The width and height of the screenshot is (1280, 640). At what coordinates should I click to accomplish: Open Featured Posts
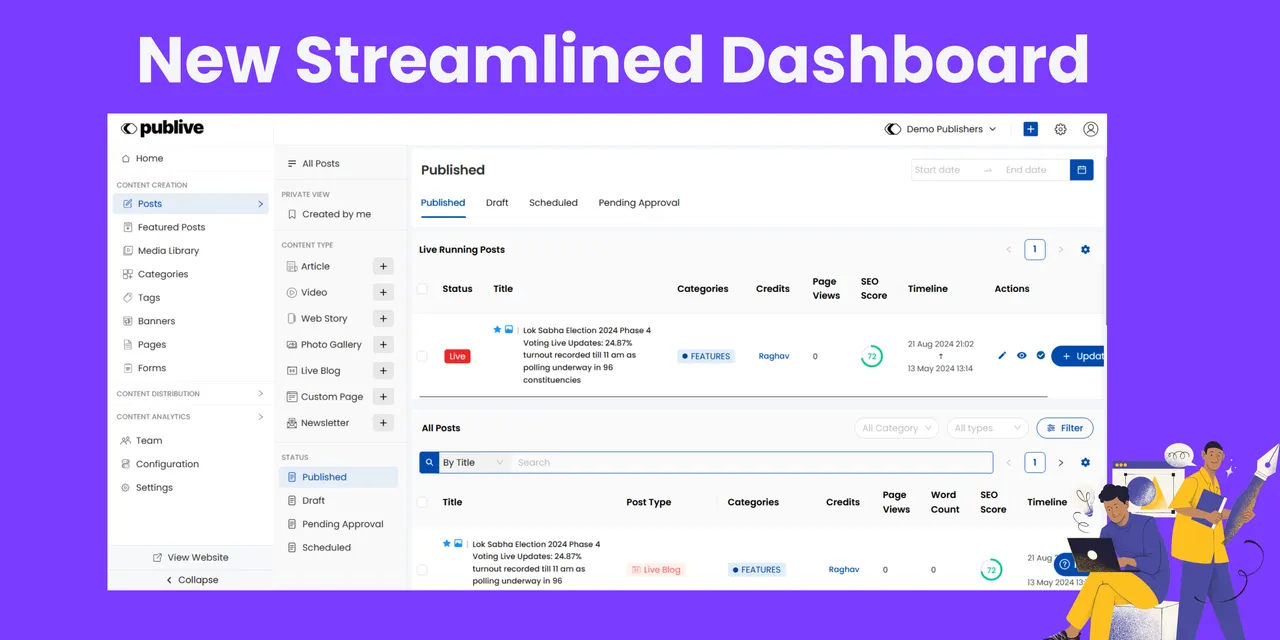point(171,227)
